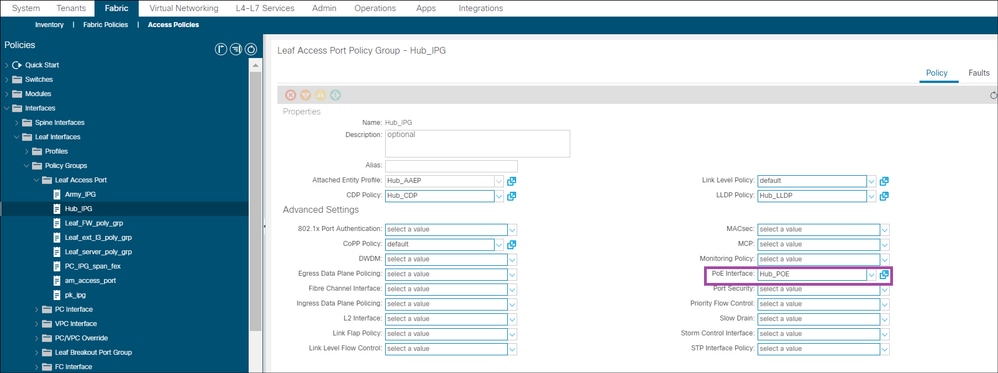Screen dimensions: 998x373
Task: Click first Policies panel header icon
Action: (221, 49)
